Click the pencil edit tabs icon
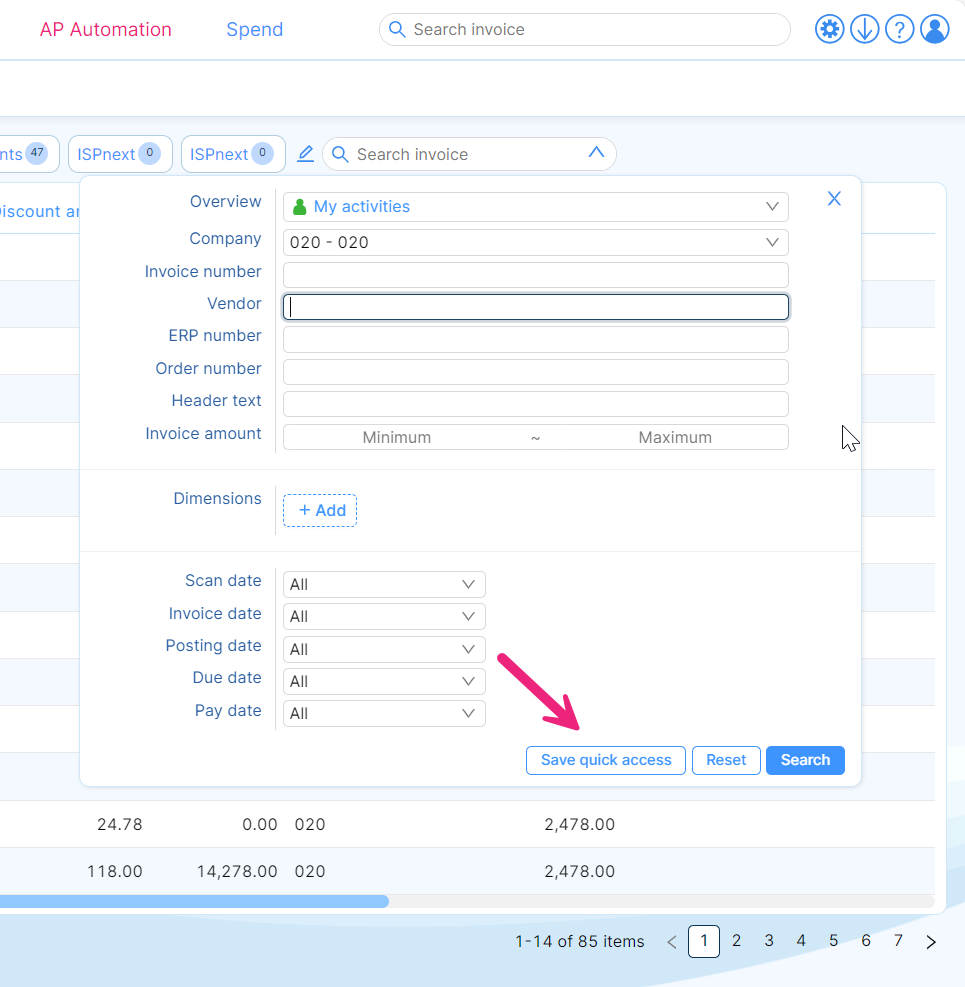965x987 pixels. coord(305,154)
